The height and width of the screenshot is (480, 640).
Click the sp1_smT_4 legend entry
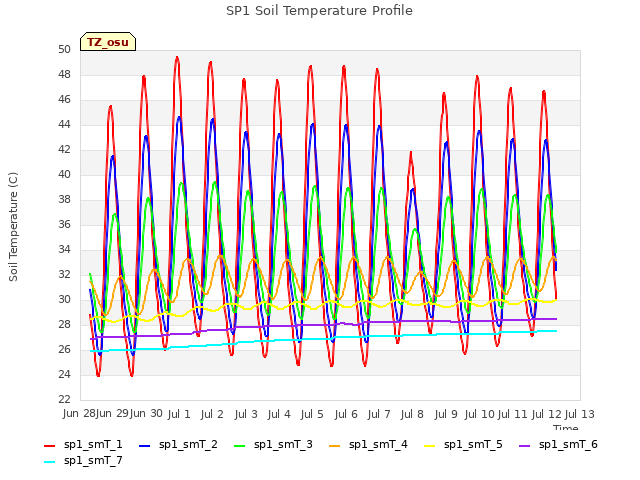(369, 444)
